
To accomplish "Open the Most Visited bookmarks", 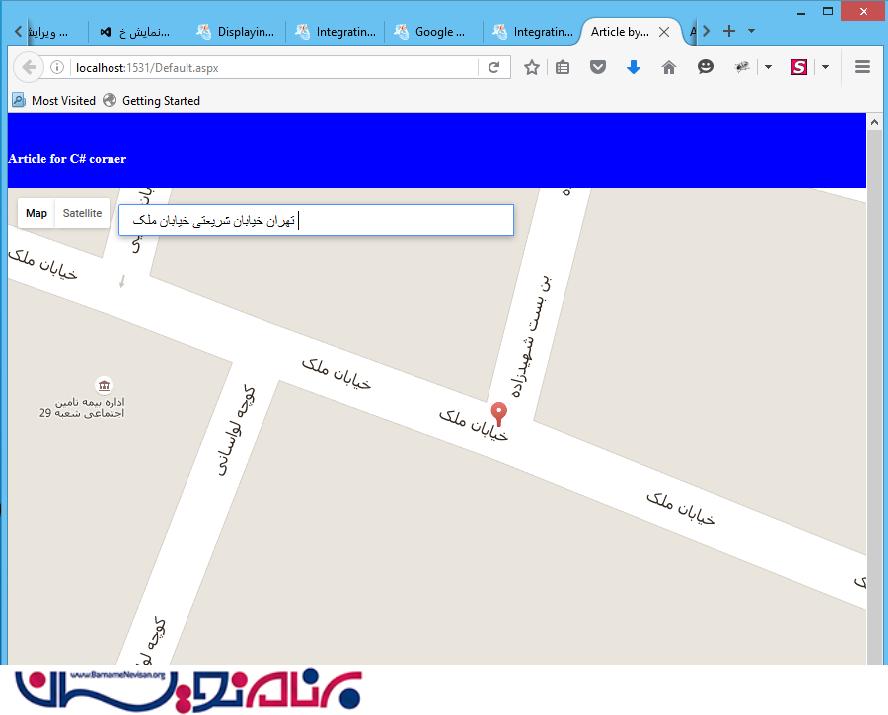I will (54, 101).
